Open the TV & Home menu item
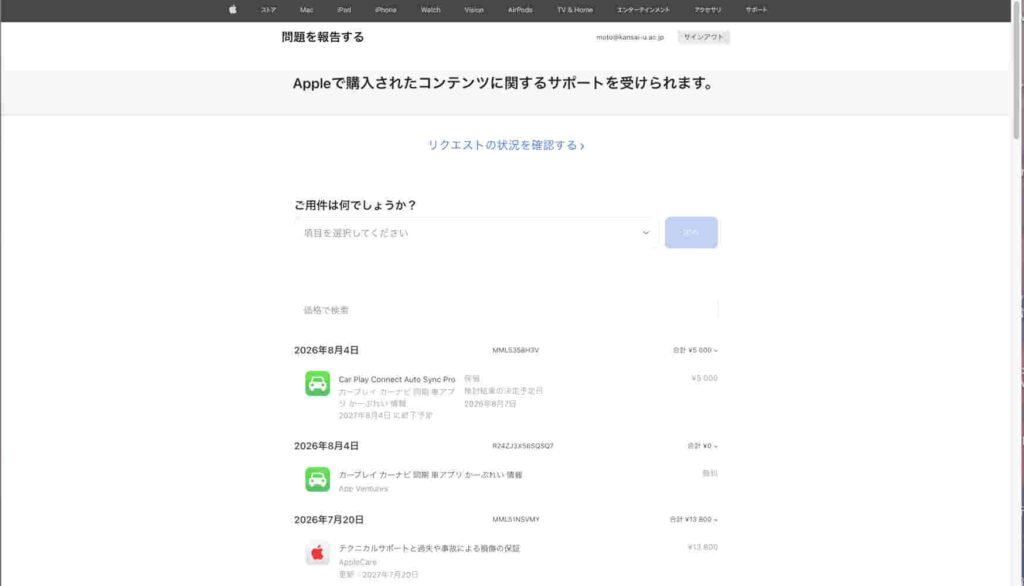 (575, 10)
